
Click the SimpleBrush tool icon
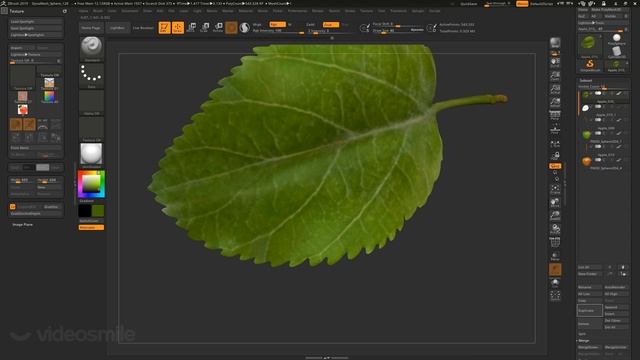coord(589,65)
